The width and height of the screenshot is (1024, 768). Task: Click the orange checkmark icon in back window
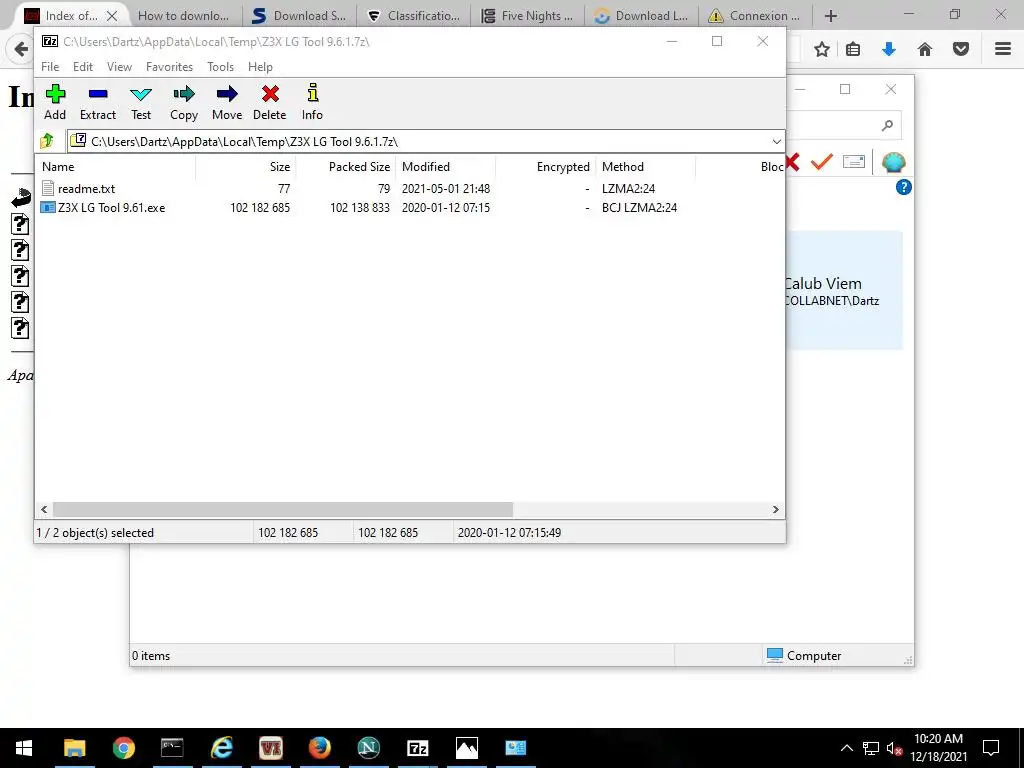click(x=821, y=161)
